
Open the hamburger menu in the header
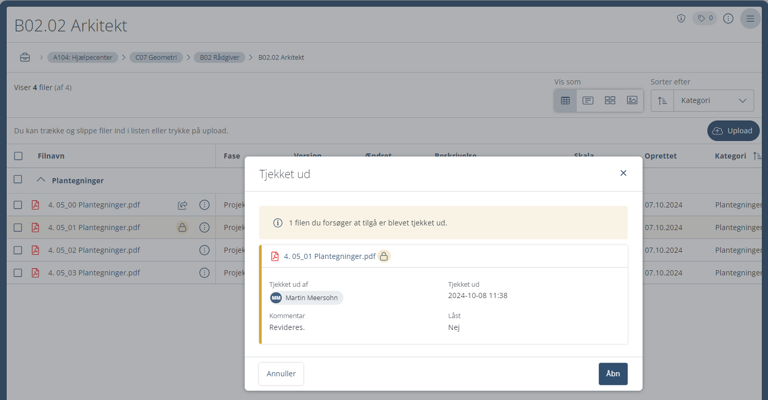click(749, 19)
